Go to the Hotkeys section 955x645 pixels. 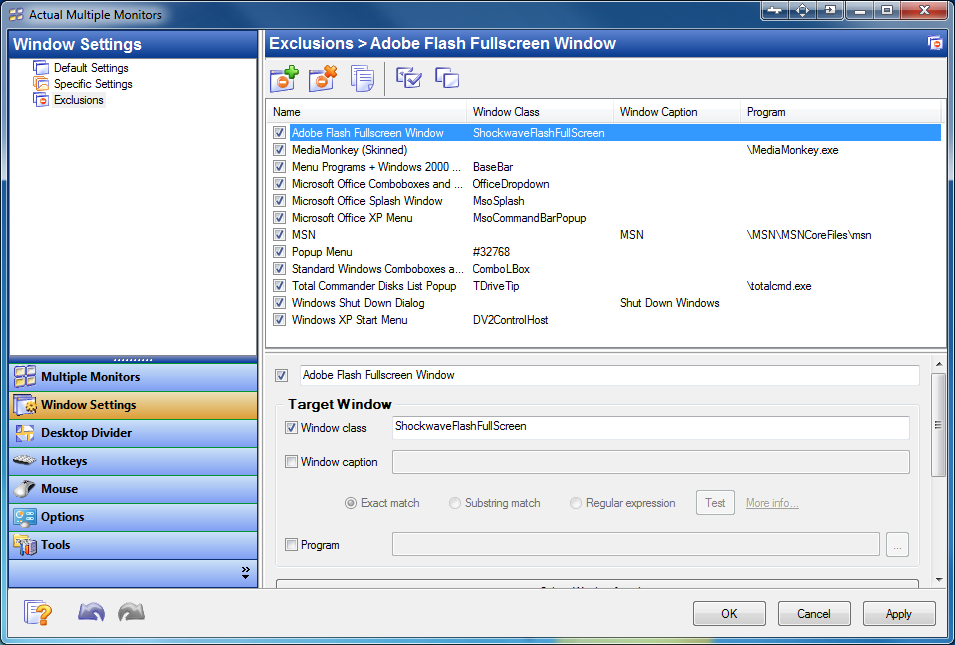point(133,461)
